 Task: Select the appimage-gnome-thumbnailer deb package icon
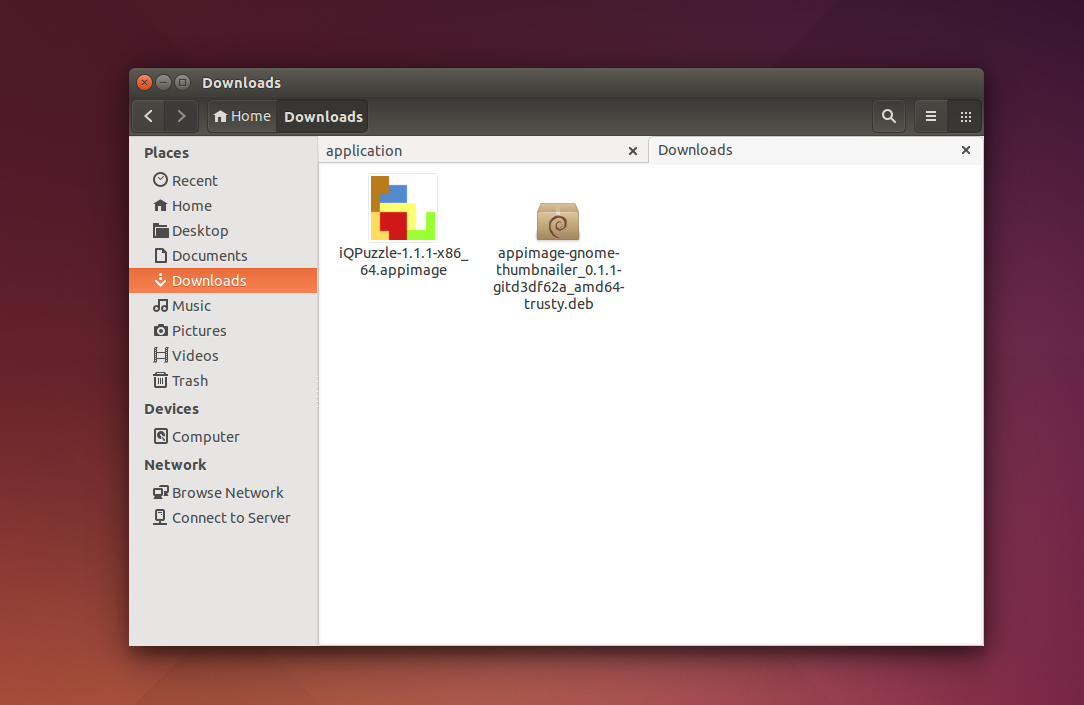point(558,221)
